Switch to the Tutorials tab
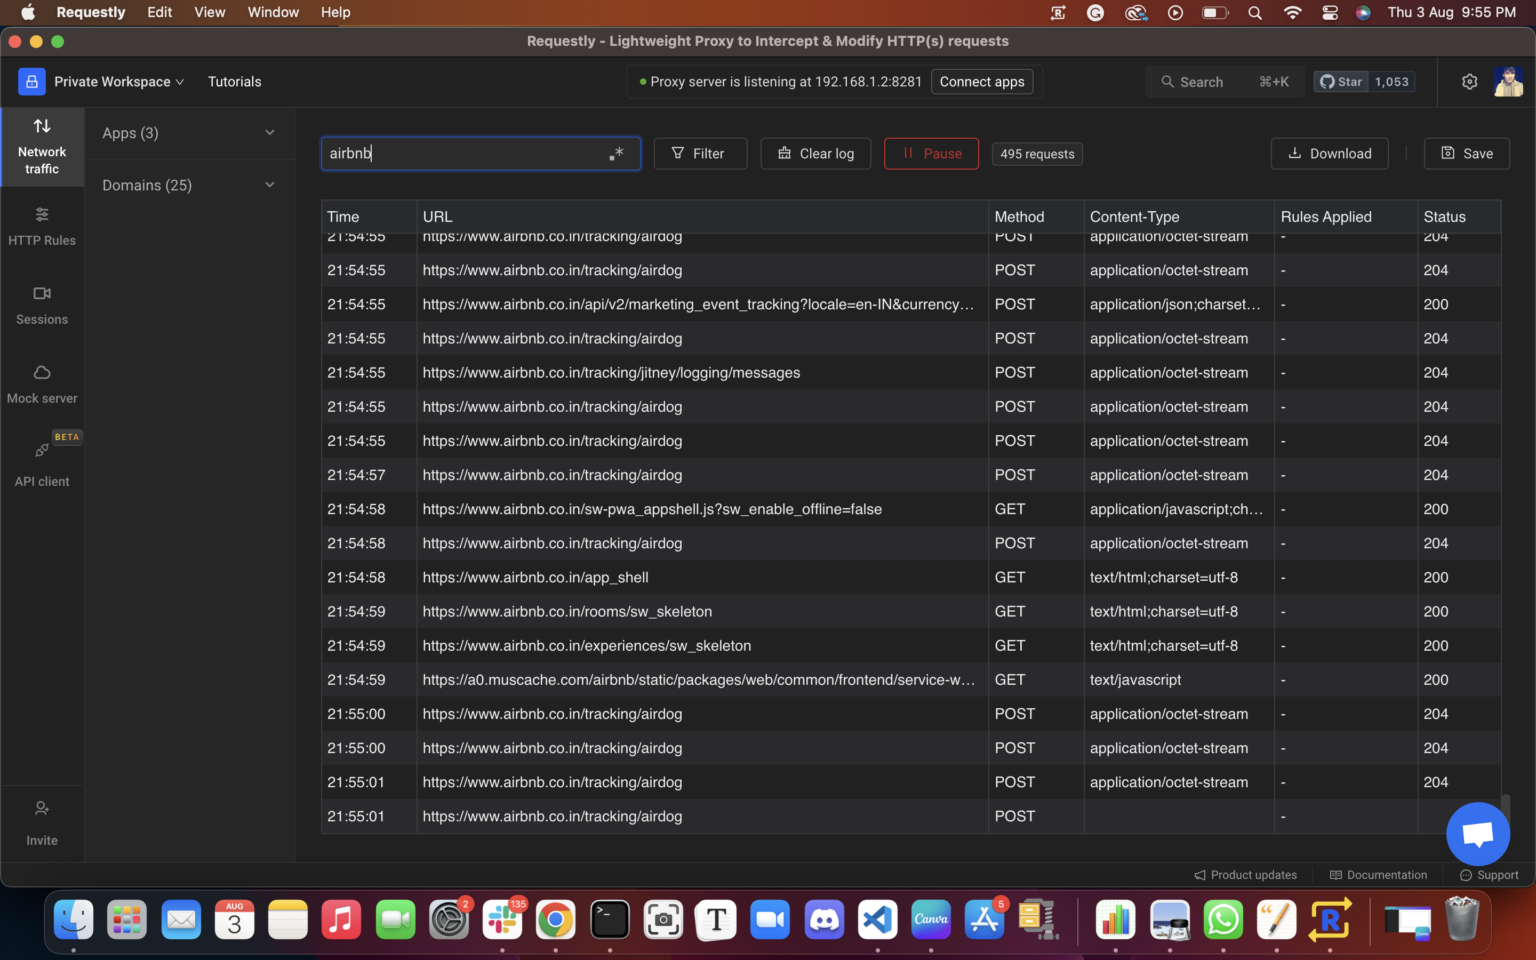 (234, 81)
